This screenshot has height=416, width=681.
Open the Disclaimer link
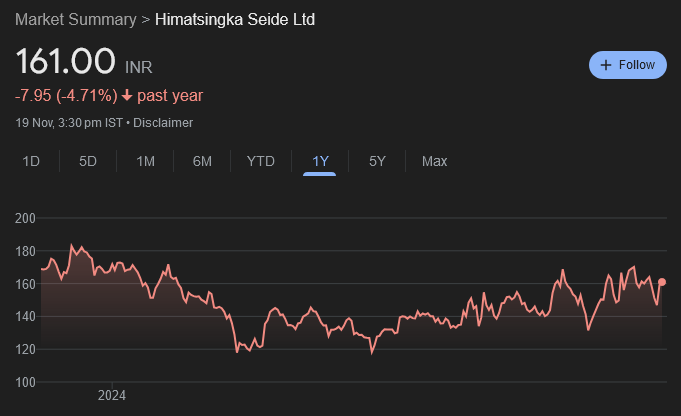[x=163, y=123]
